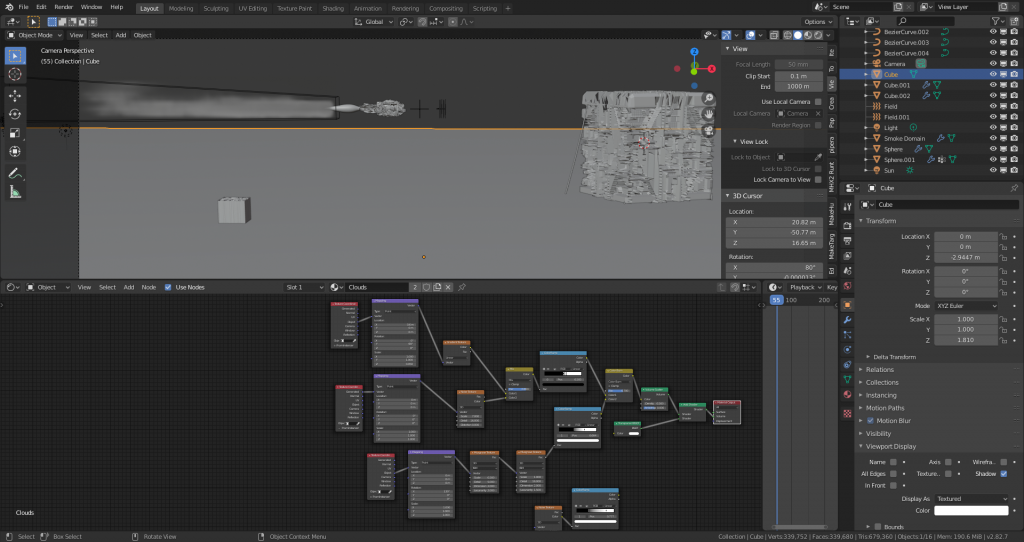Open the Render menu

(x=63, y=7)
